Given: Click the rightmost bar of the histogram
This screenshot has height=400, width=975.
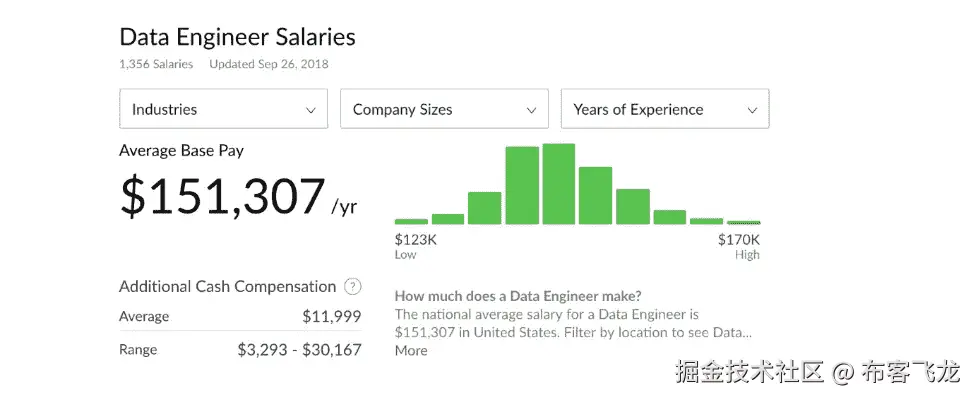Looking at the screenshot, I should (744, 222).
